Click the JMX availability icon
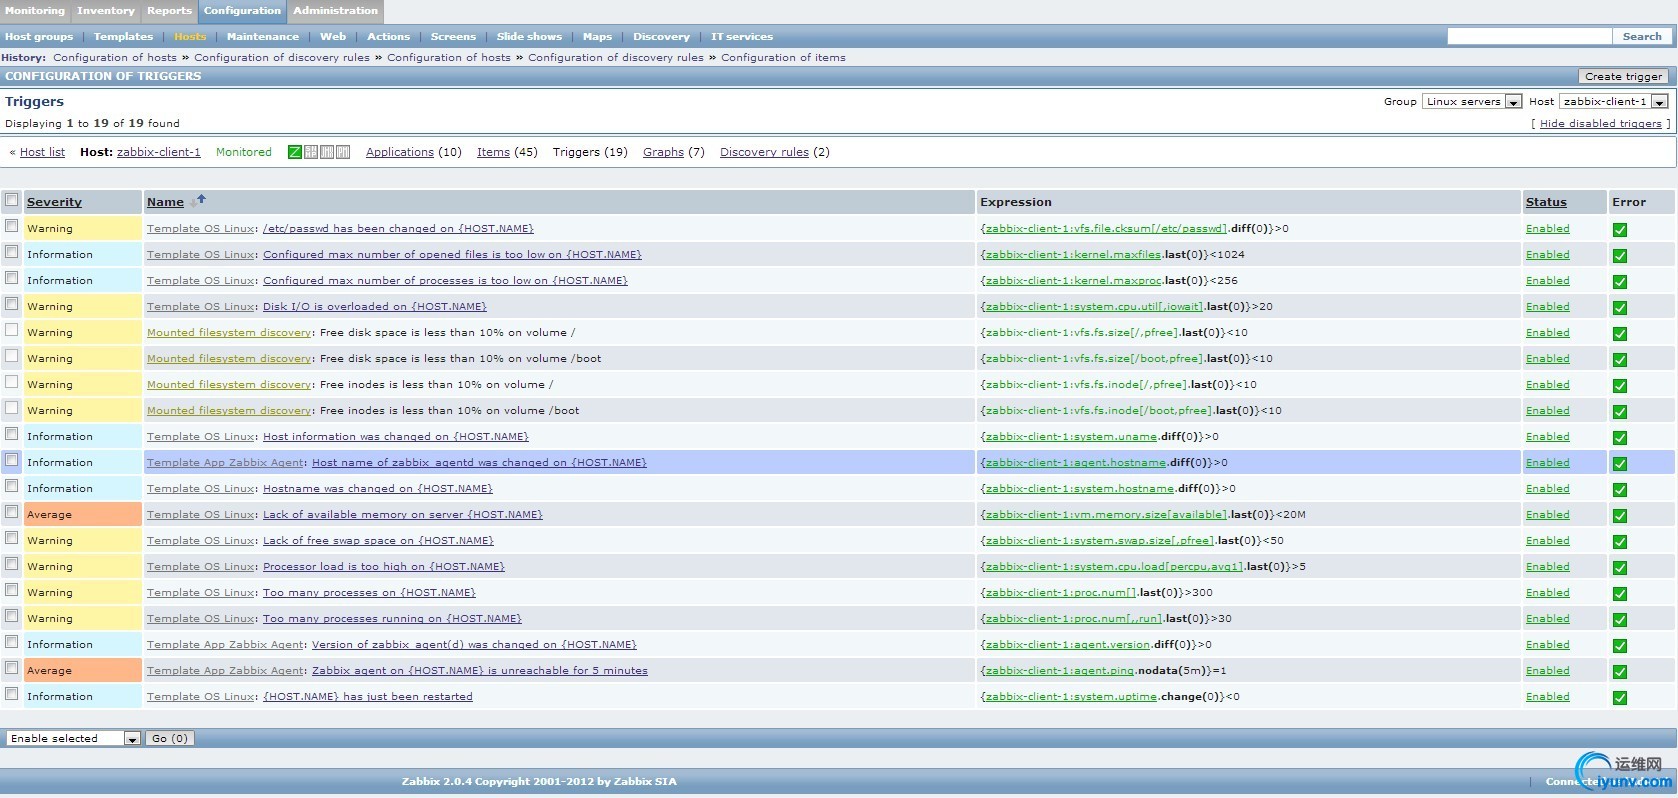 327,152
